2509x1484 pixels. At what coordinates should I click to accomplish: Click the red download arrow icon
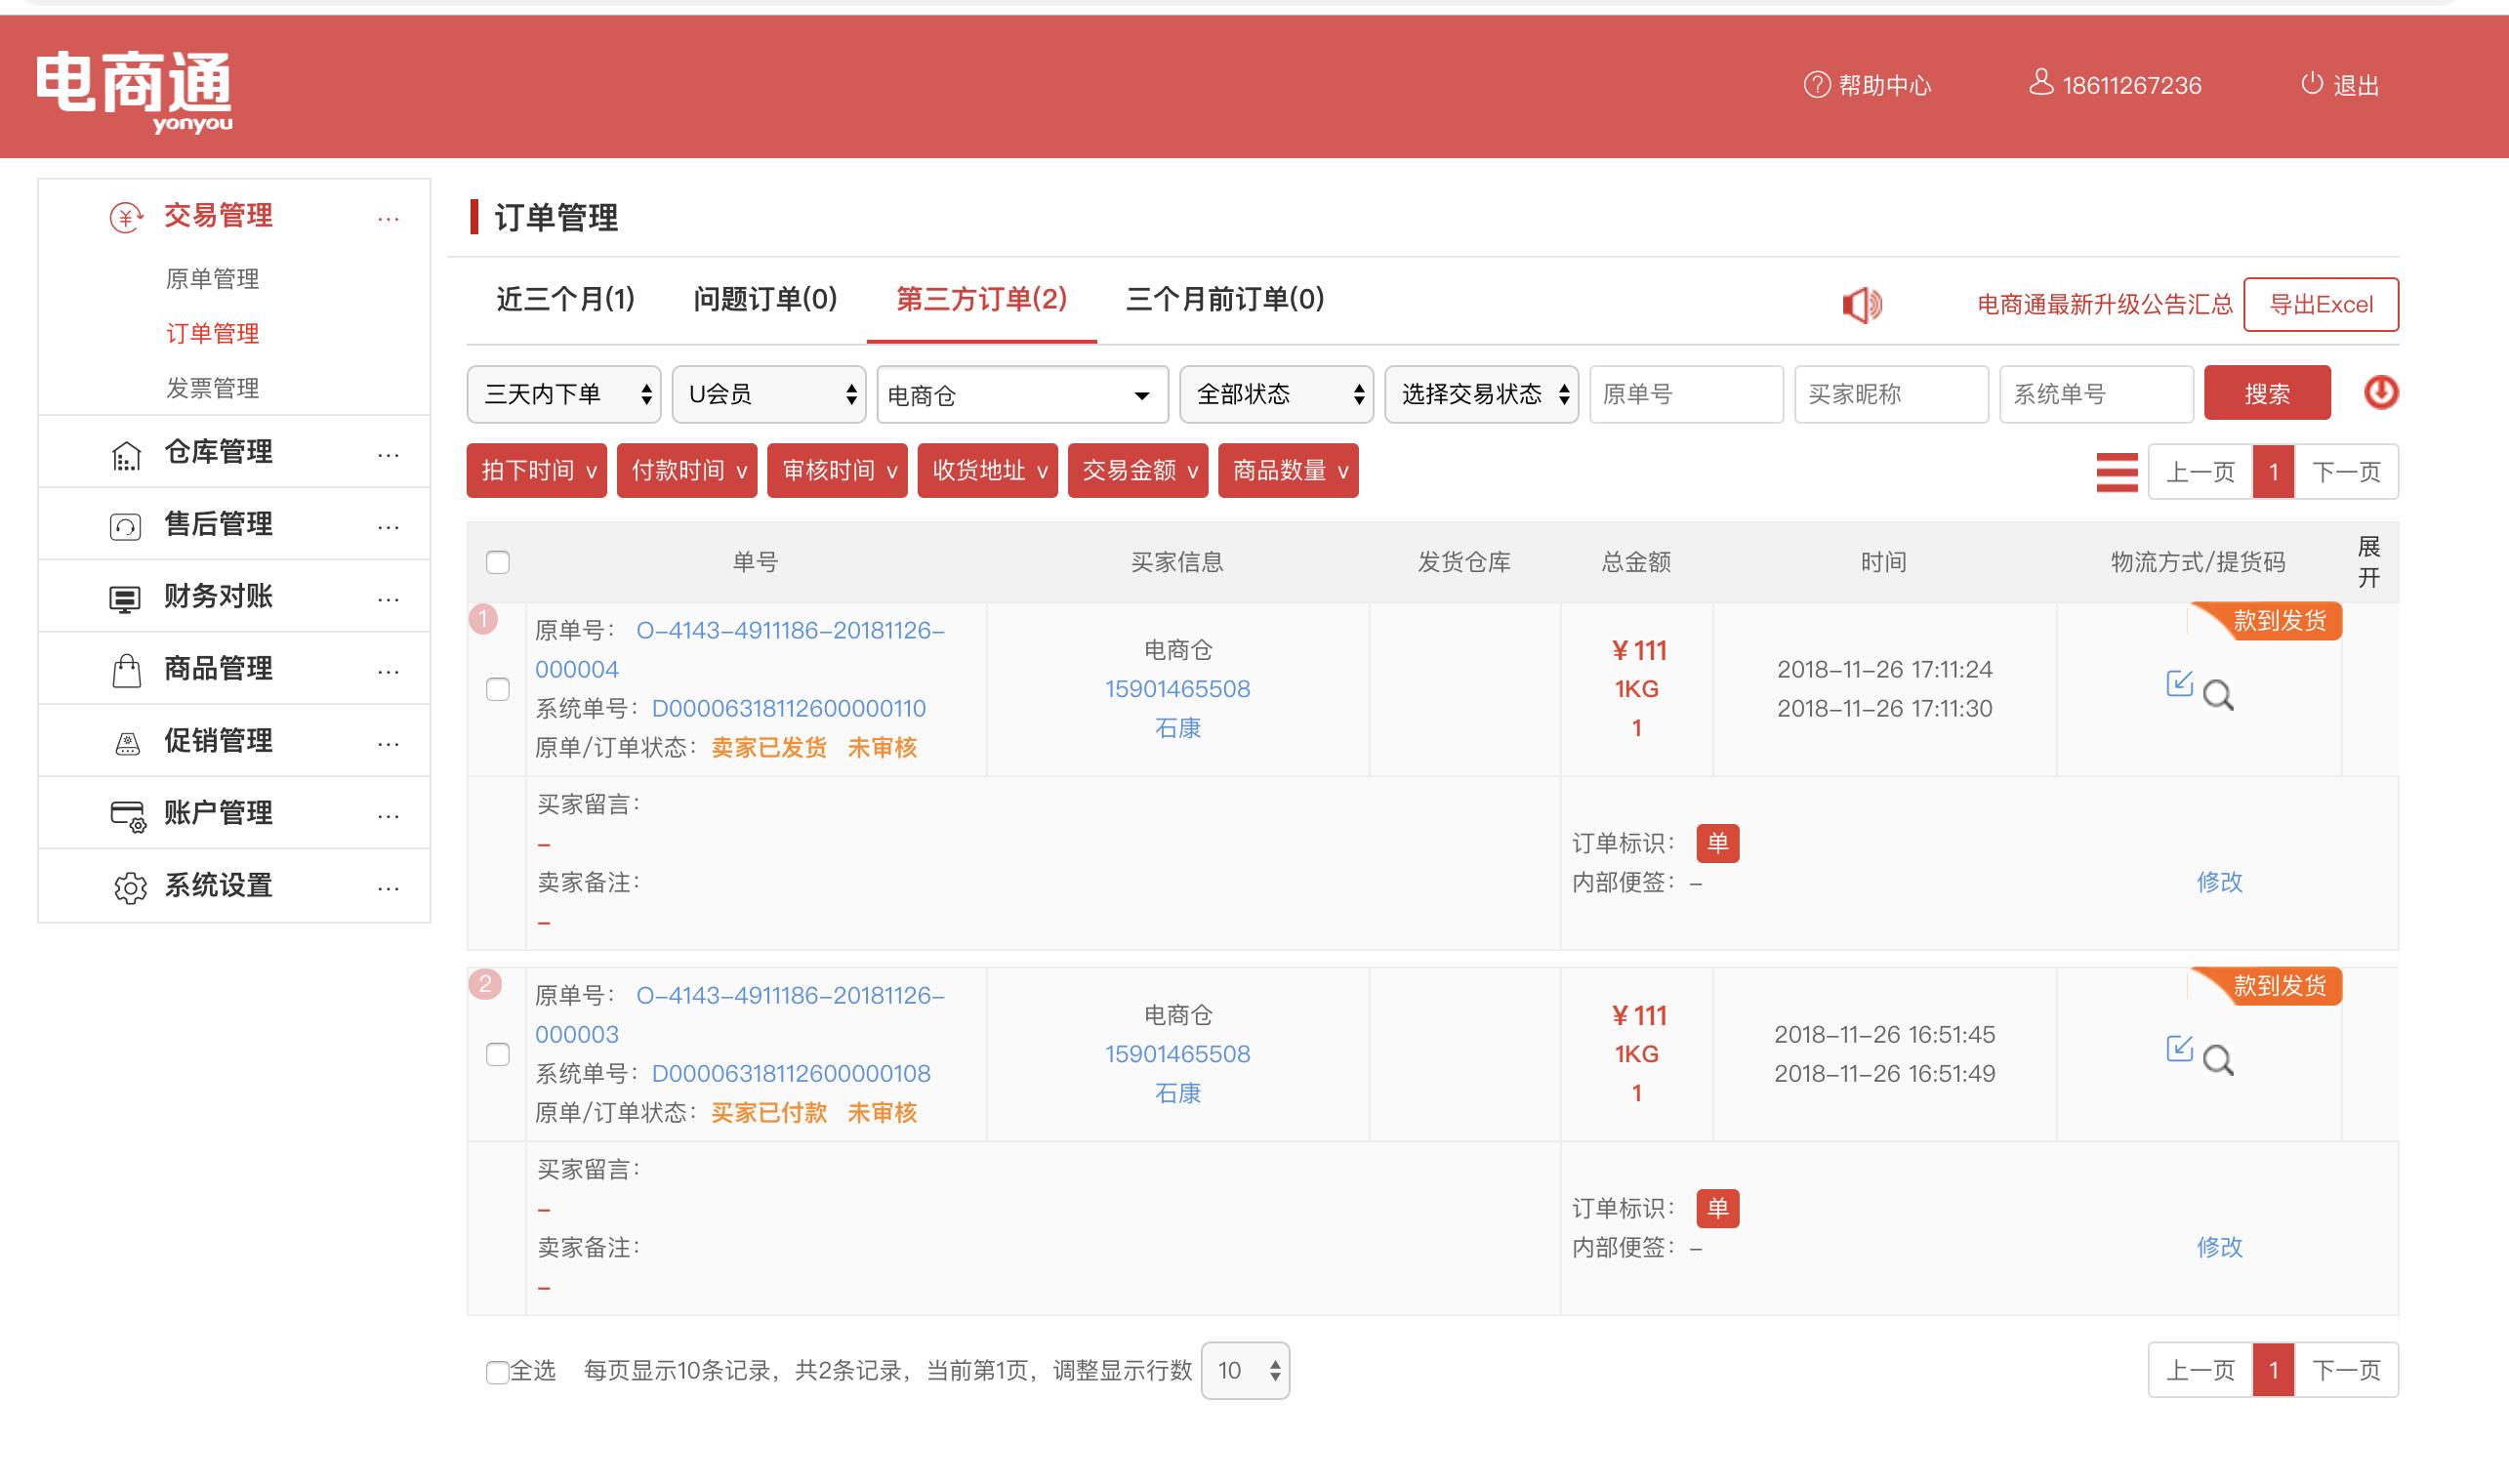(x=2380, y=392)
